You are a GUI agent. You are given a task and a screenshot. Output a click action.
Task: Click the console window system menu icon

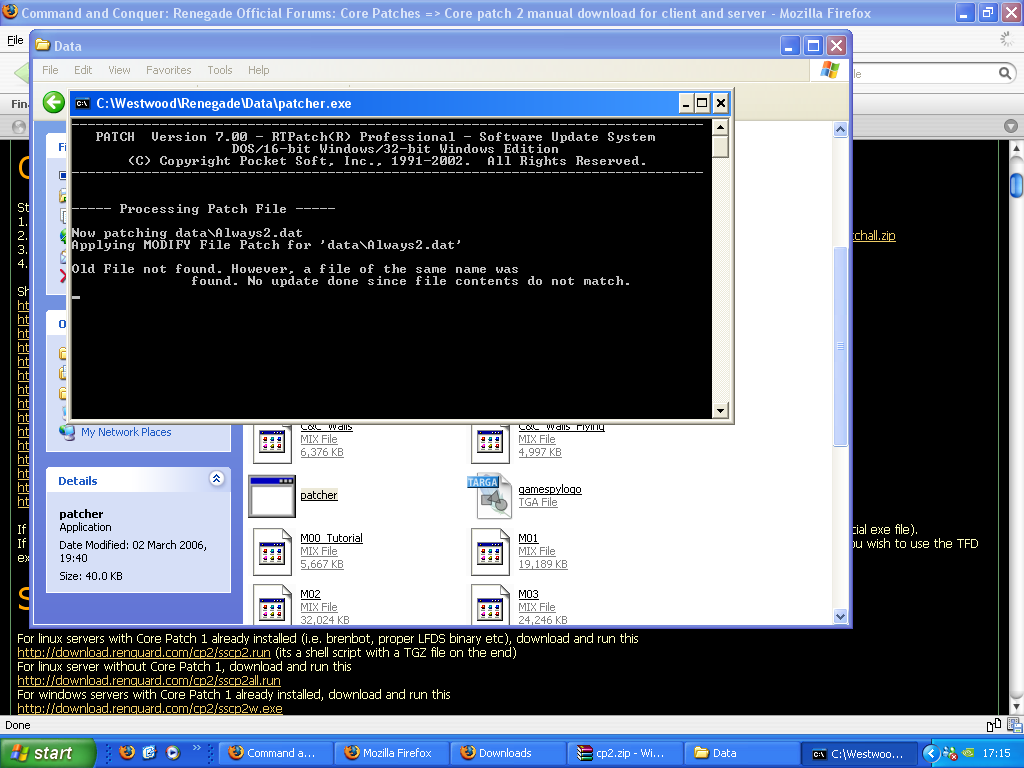82,103
